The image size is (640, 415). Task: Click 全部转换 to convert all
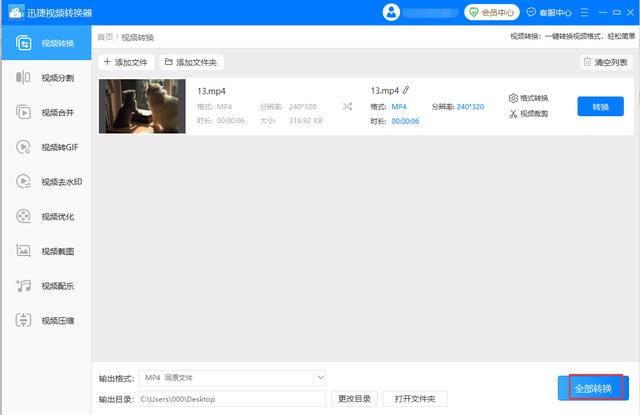pos(593,388)
